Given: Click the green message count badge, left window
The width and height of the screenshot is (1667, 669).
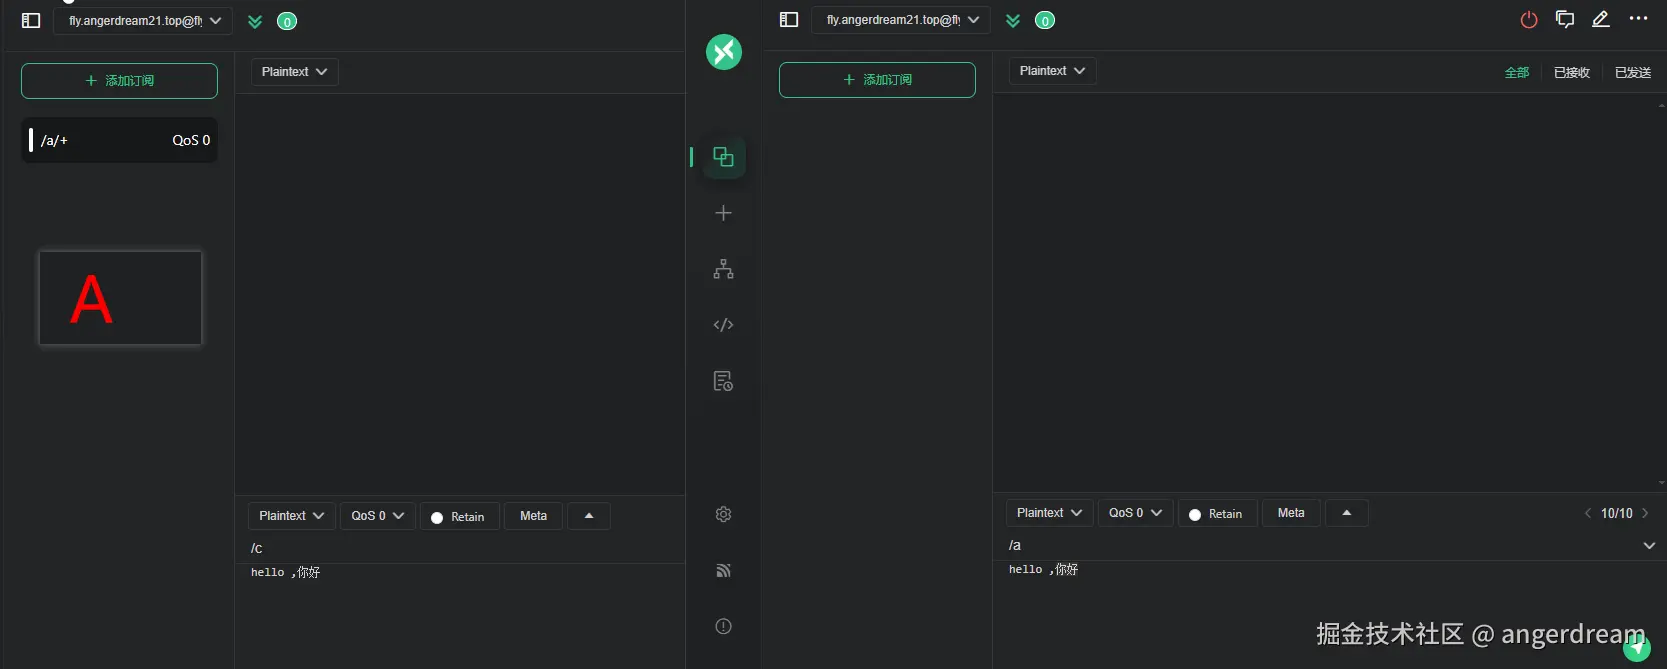Looking at the screenshot, I should click(287, 21).
